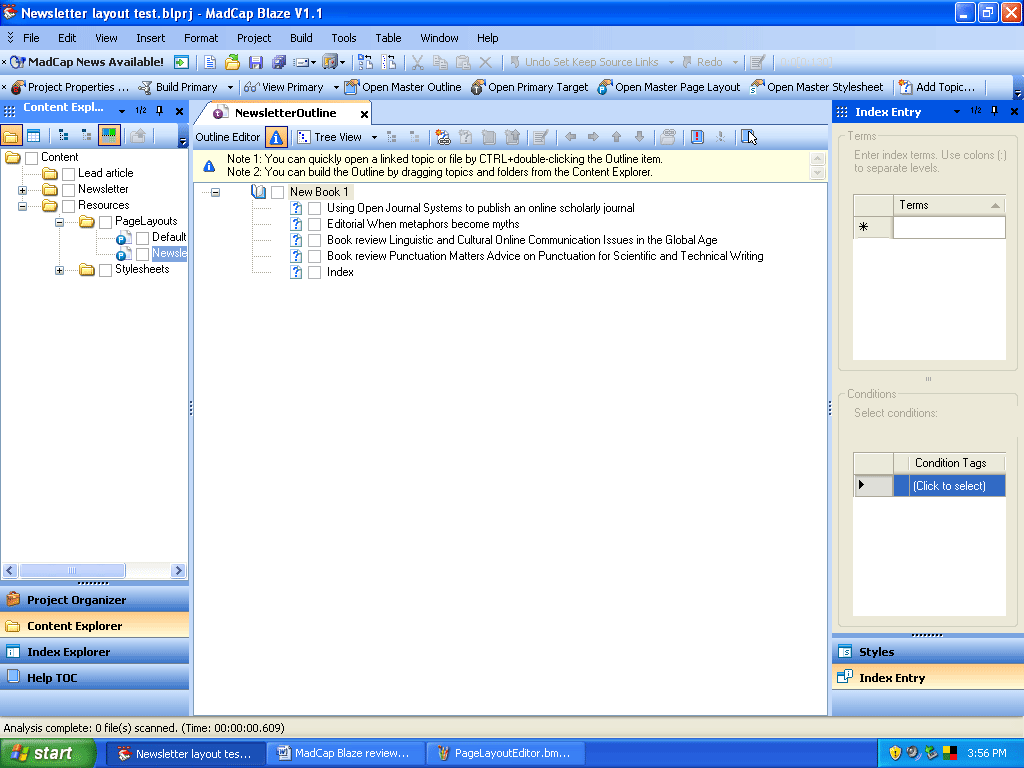Collapse the PageLayouts folder node

(x=59, y=222)
